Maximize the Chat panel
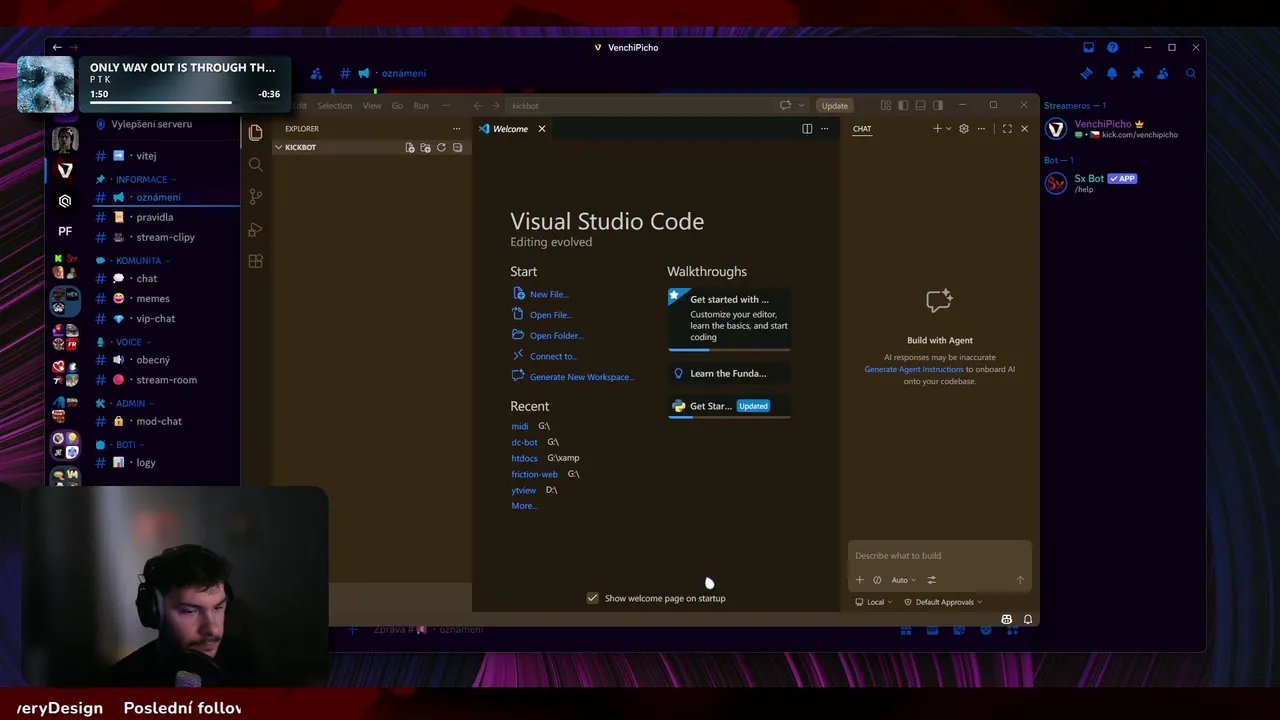The image size is (1280, 720). click(1007, 128)
